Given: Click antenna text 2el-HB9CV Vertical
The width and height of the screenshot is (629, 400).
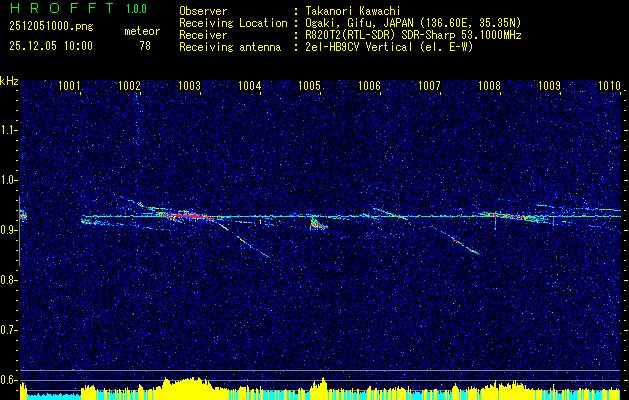Looking at the screenshot, I should click(359, 47).
